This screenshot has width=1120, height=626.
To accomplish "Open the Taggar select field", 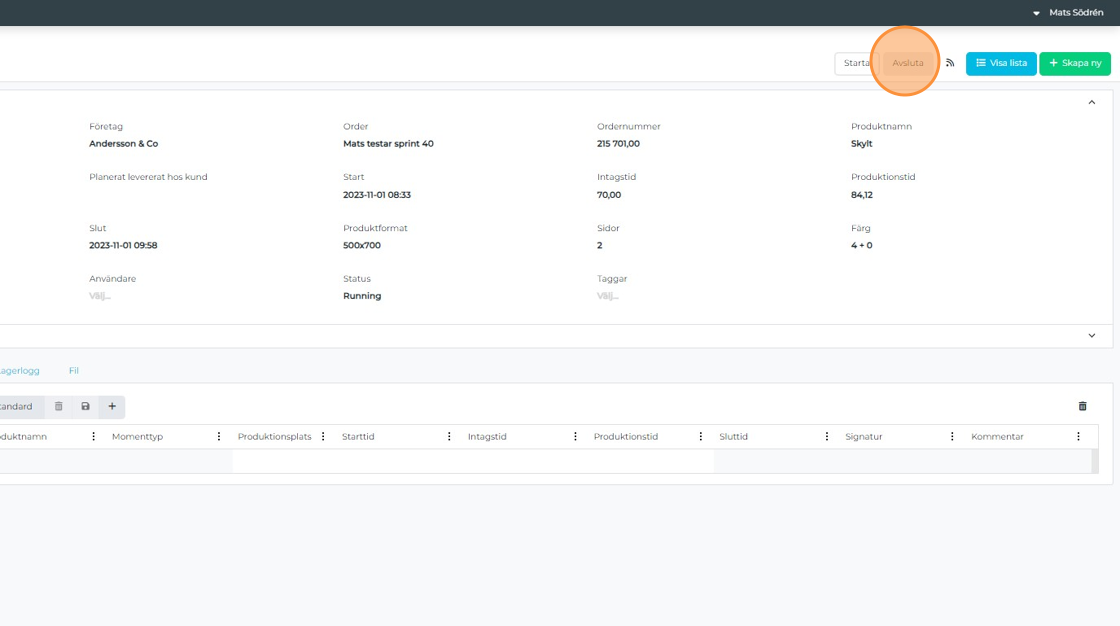I will [x=608, y=296].
